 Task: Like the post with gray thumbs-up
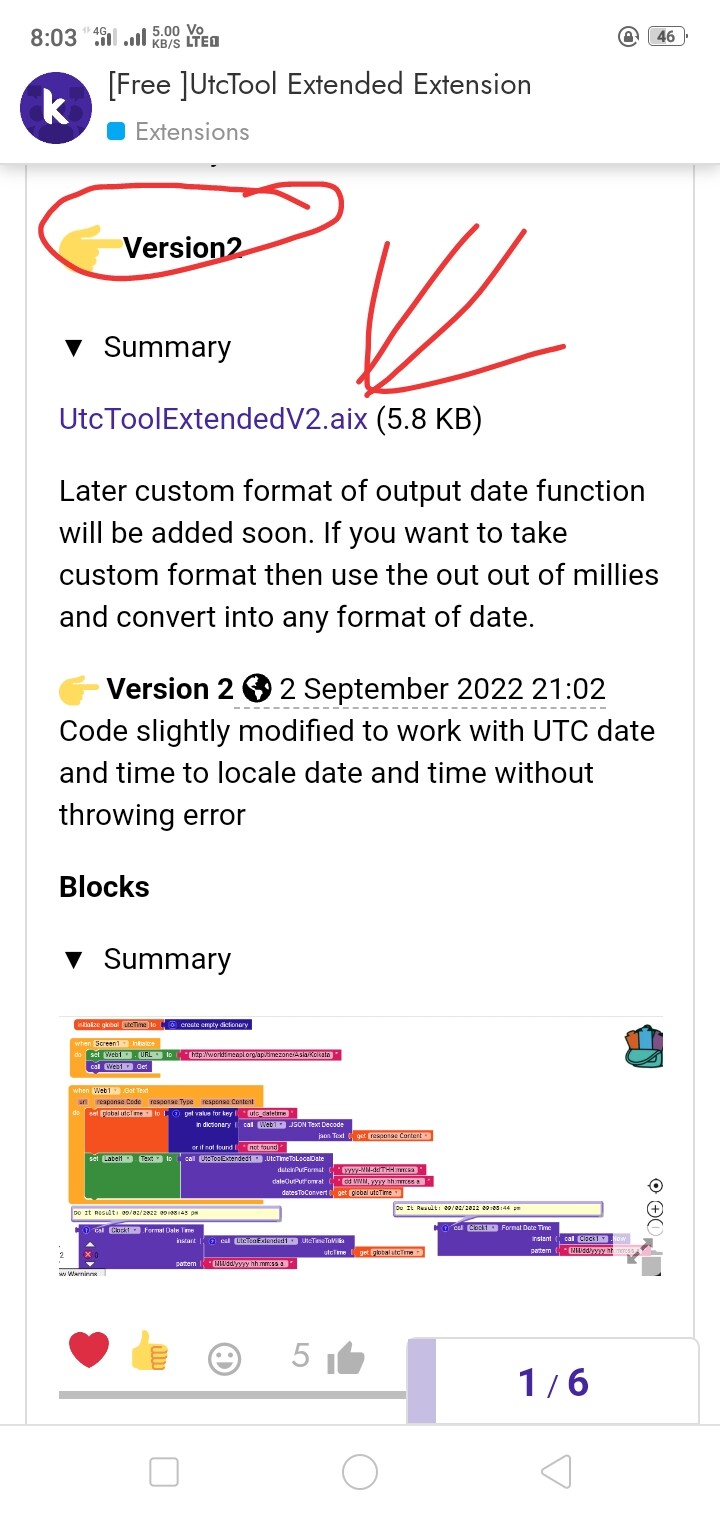[345, 1358]
